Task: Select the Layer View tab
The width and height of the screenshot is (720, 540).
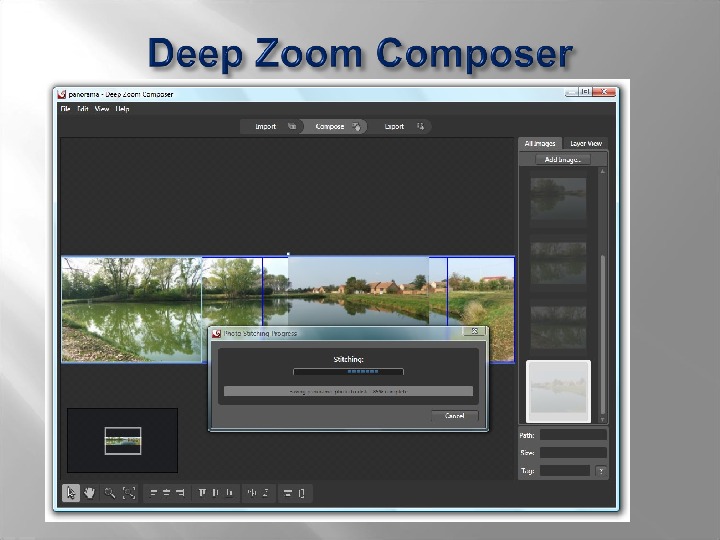Action: pyautogui.click(x=586, y=143)
